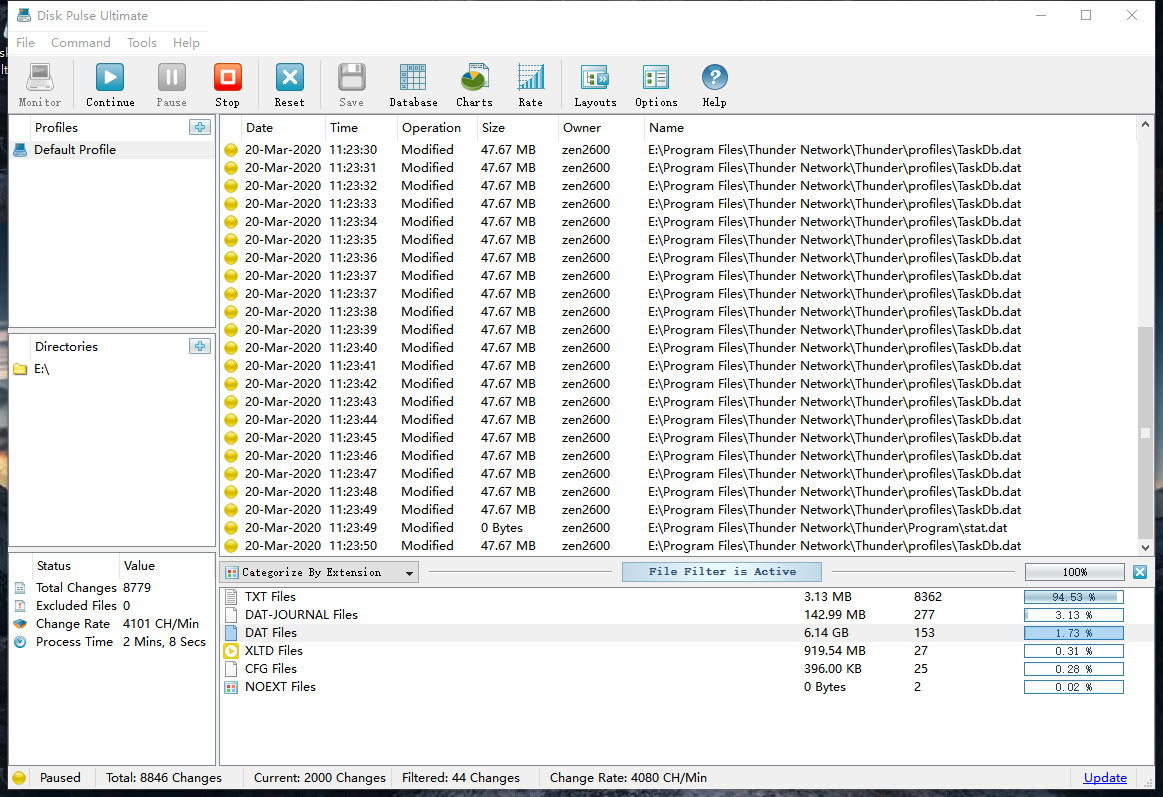Expand the Categorize By Extension dropdown
The width and height of the screenshot is (1163, 797).
[410, 573]
